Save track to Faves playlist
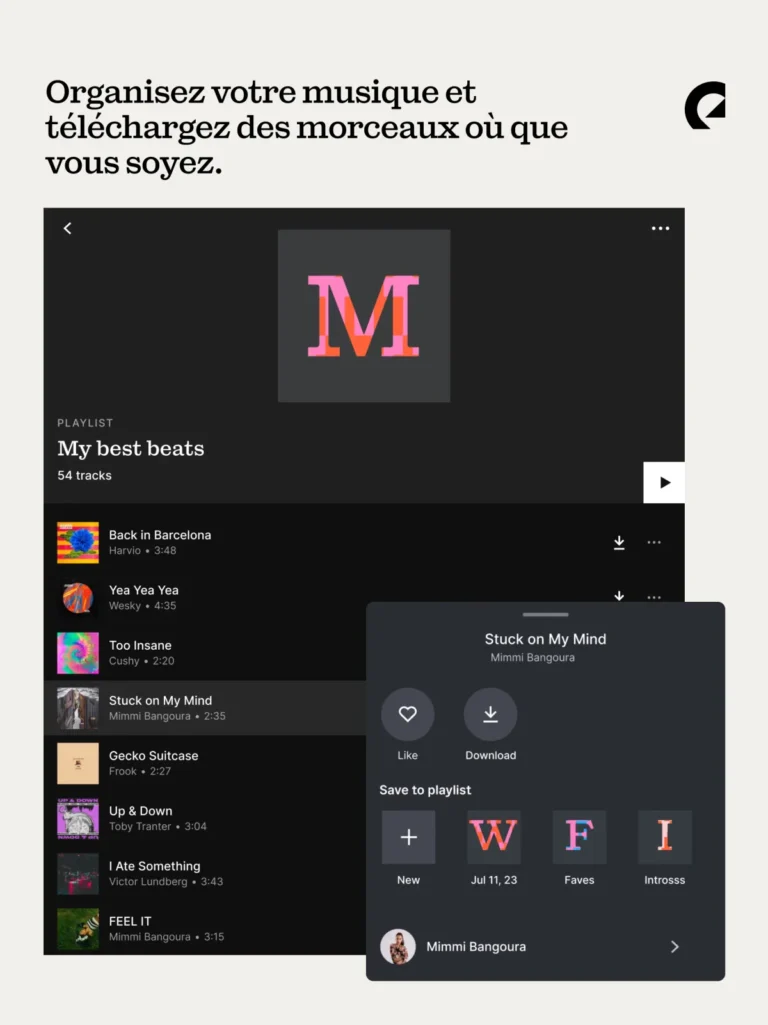768x1025 pixels. click(579, 837)
